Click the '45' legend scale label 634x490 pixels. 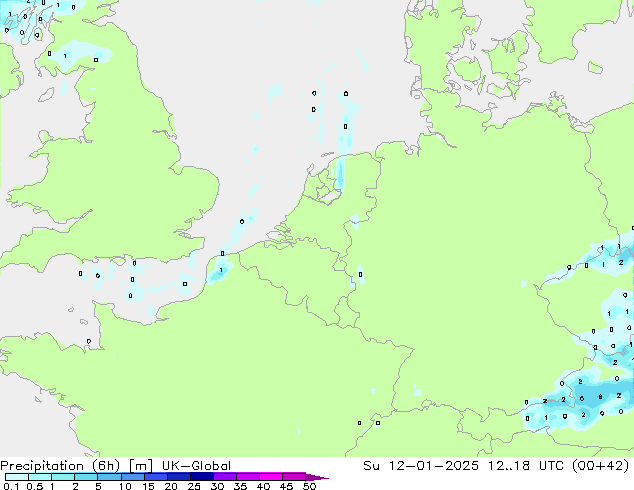(286, 486)
